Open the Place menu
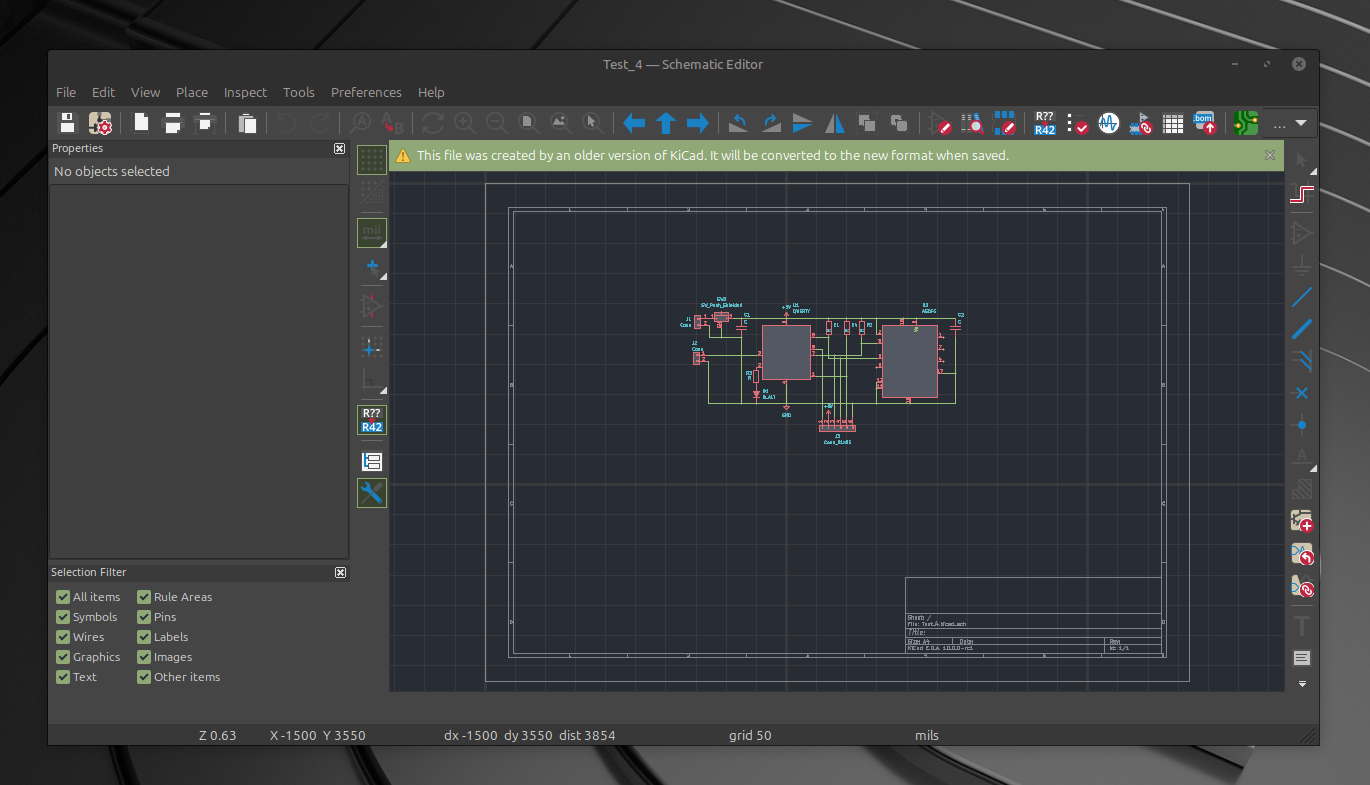1370x785 pixels. (x=192, y=92)
